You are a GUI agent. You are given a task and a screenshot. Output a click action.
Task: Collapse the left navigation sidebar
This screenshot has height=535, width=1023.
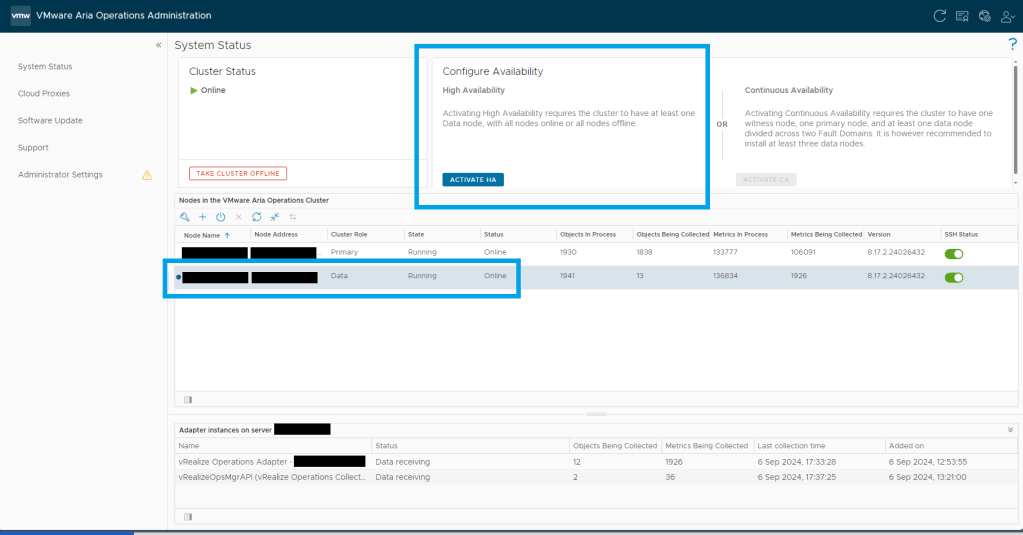coord(158,45)
